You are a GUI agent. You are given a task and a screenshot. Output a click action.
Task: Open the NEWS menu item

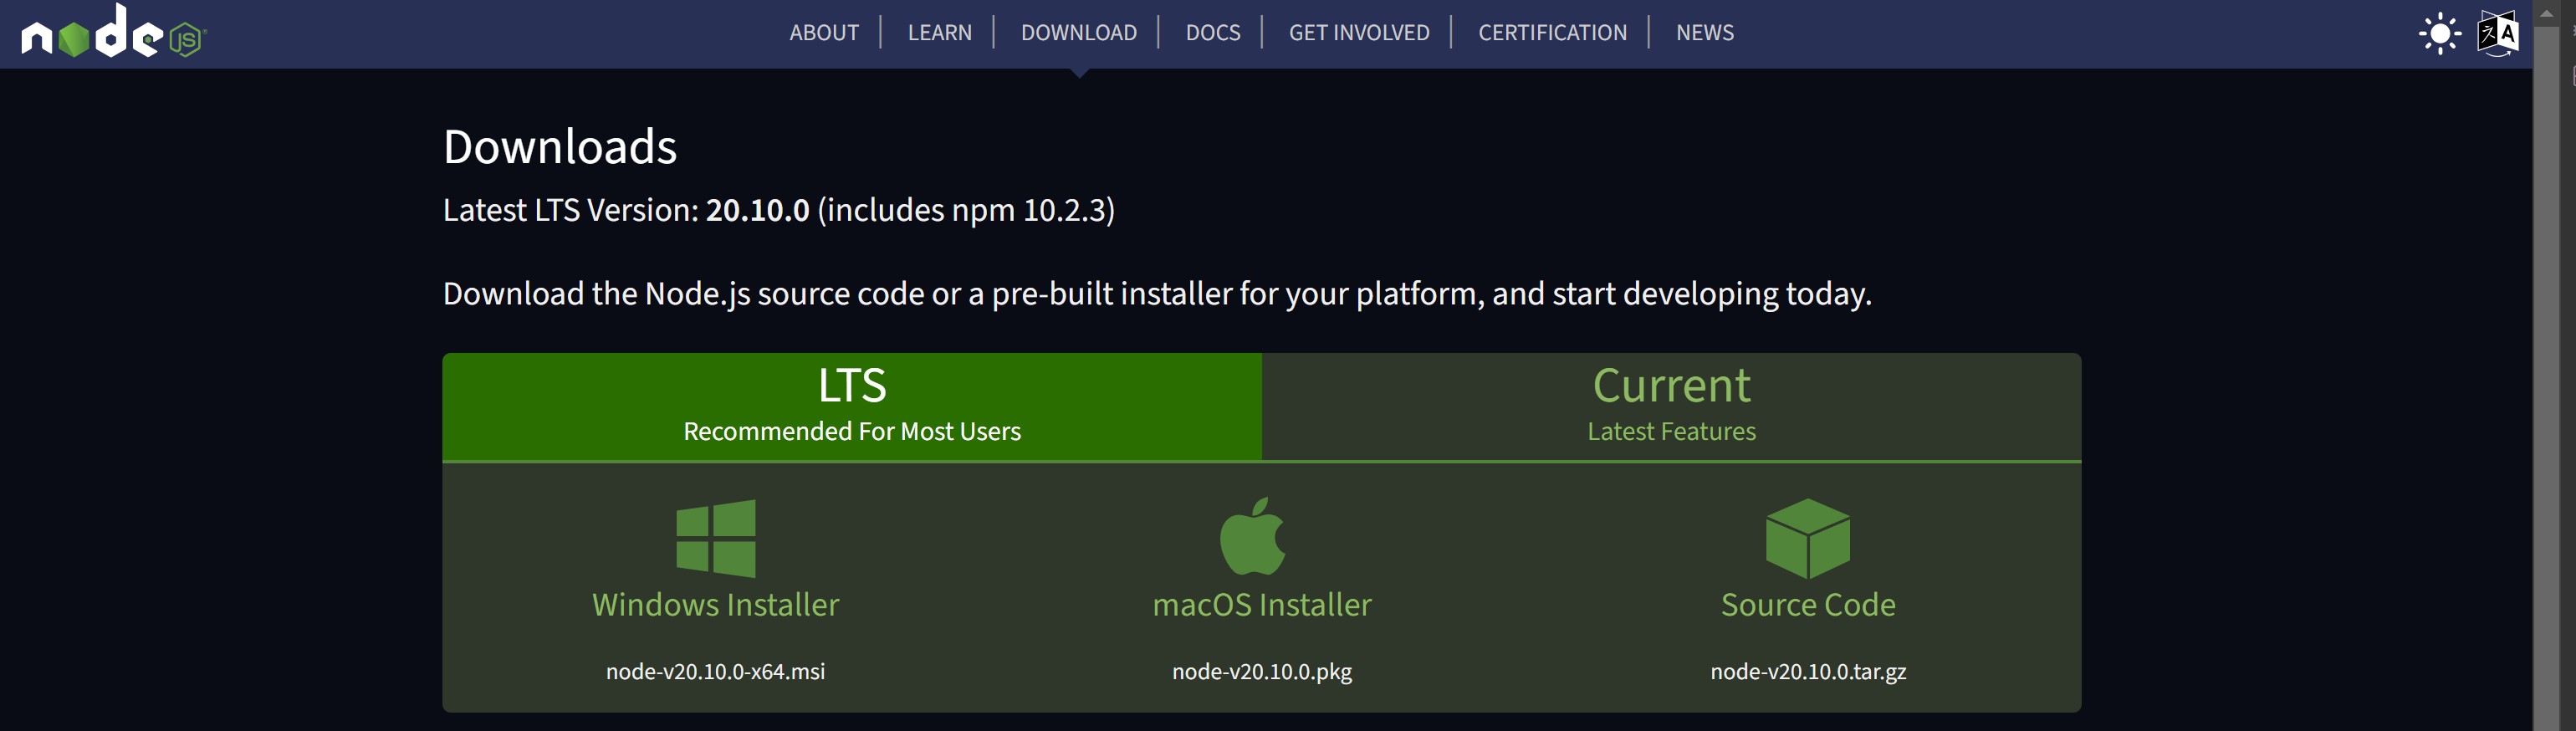(1704, 32)
